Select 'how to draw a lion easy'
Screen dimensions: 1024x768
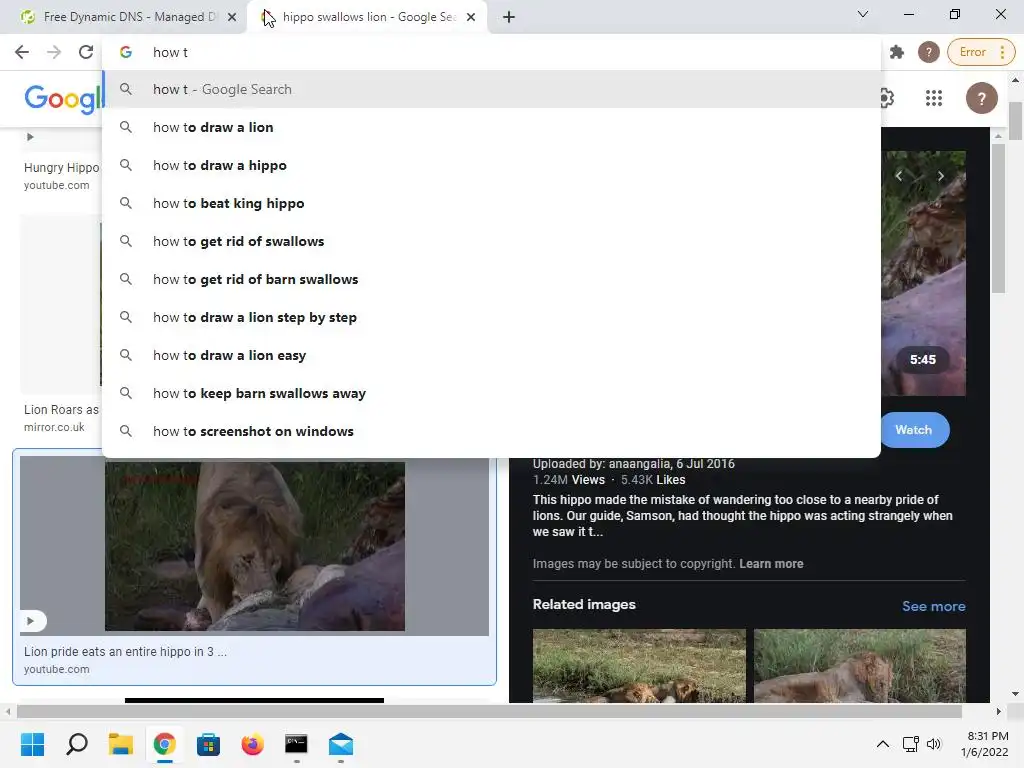tap(491, 355)
